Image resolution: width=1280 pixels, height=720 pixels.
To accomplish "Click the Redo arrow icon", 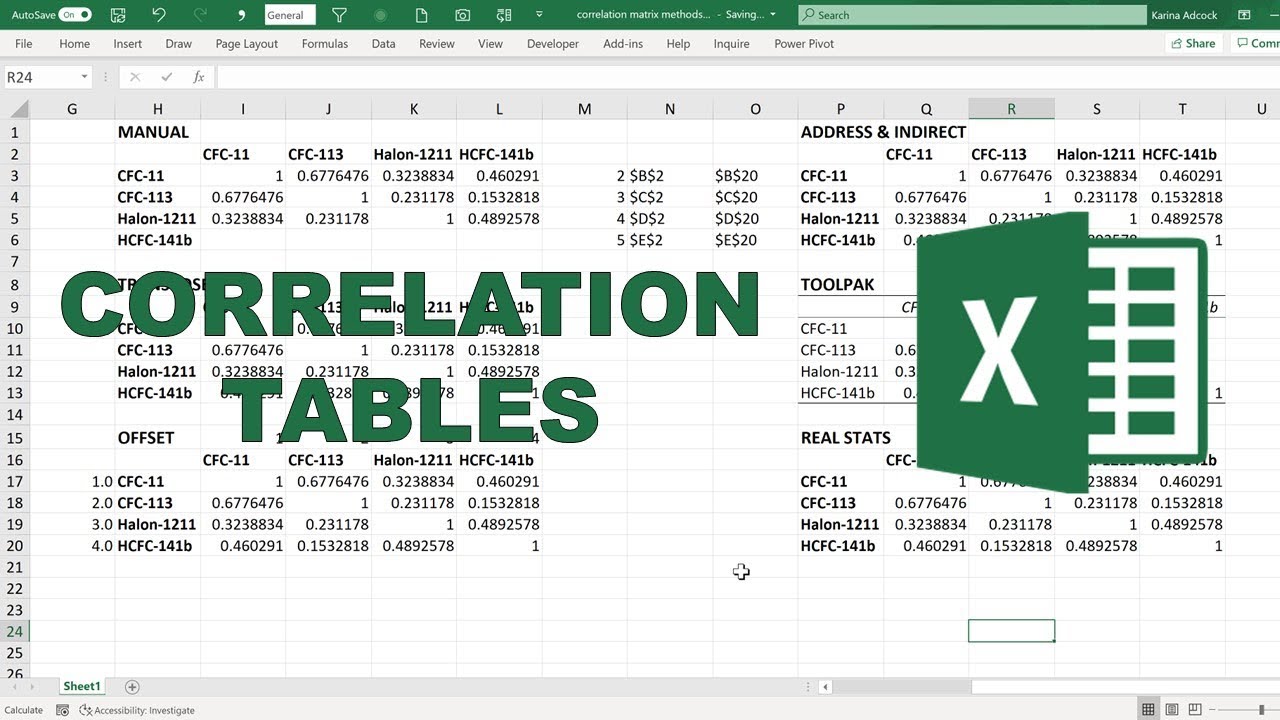I will (x=200, y=15).
